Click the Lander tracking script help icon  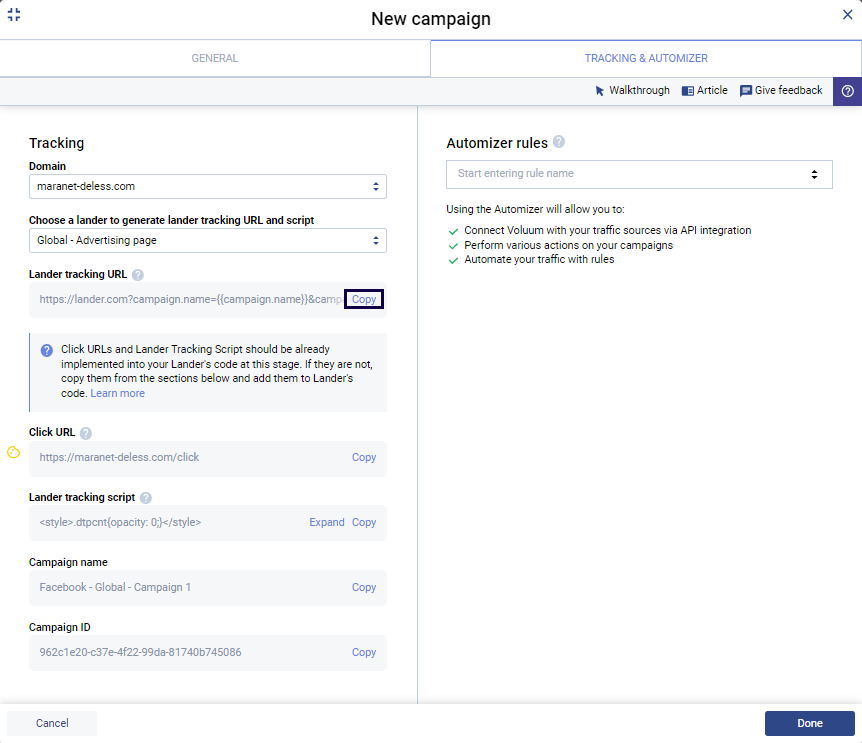click(146, 498)
